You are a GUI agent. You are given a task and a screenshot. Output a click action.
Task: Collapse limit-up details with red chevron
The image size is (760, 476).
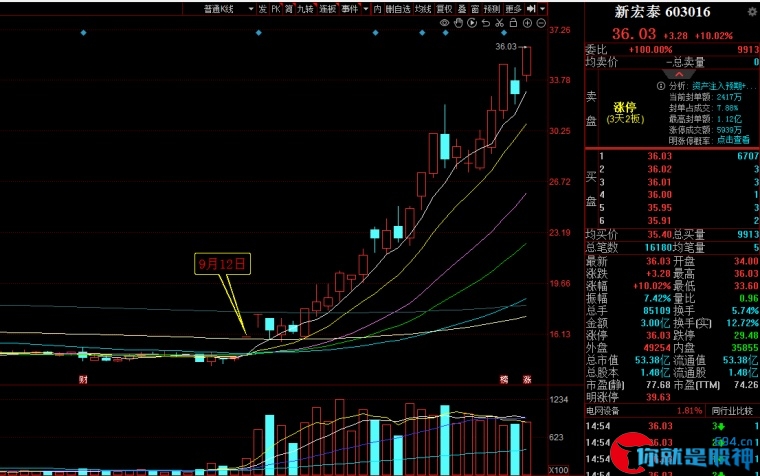point(679,74)
